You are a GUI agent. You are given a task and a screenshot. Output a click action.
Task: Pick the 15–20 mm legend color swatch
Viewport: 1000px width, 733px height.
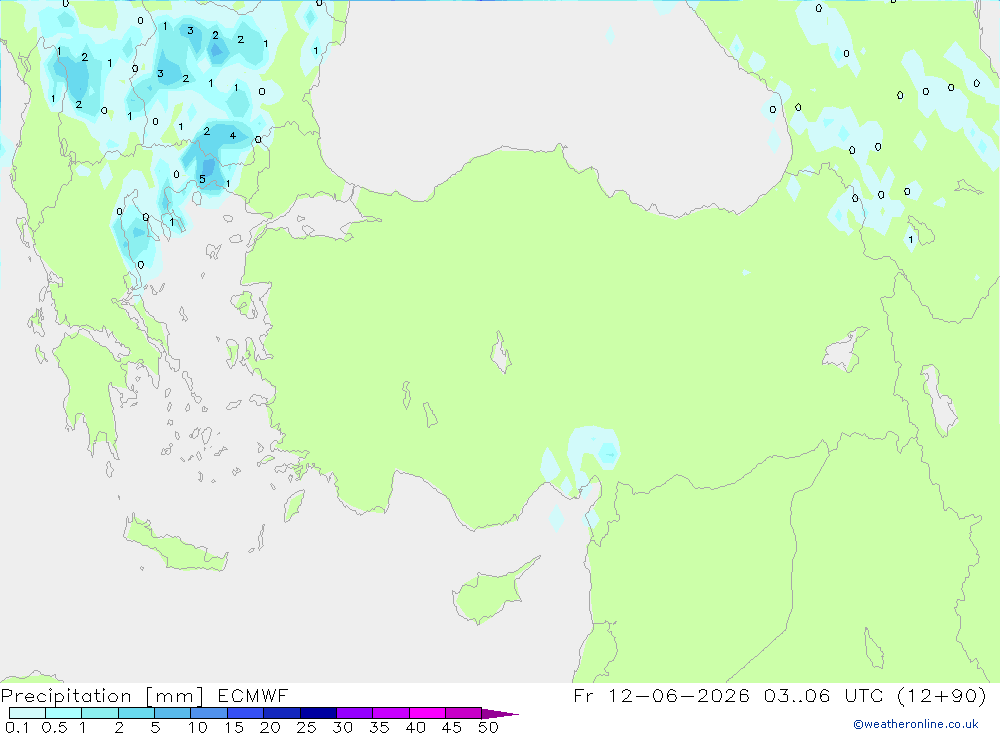tap(246, 713)
